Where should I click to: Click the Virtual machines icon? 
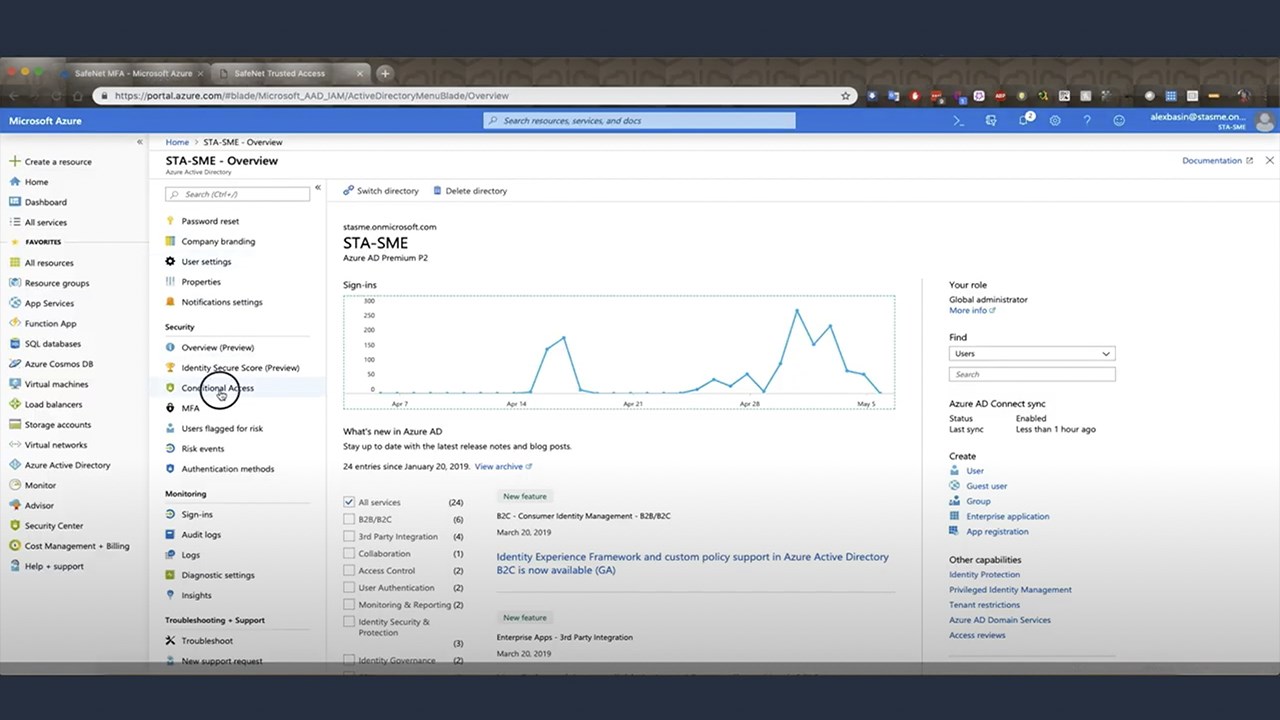pyautogui.click(x=14, y=384)
